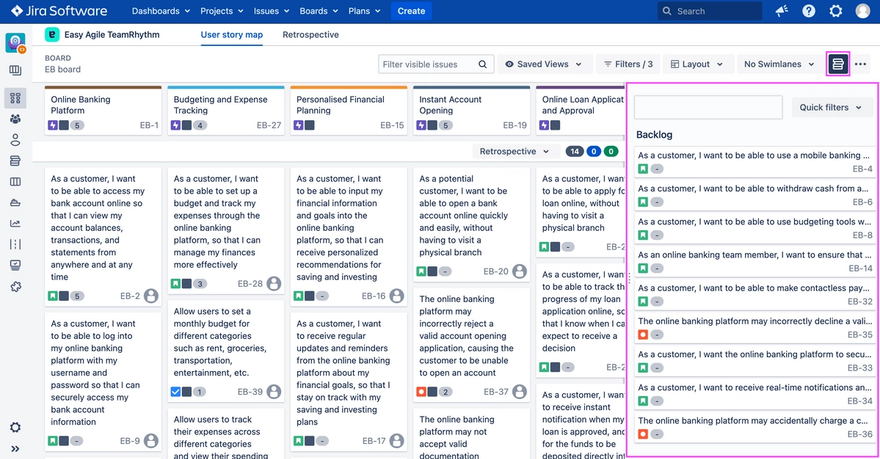Open backlog item EB-14 banking team member

(x=755, y=261)
